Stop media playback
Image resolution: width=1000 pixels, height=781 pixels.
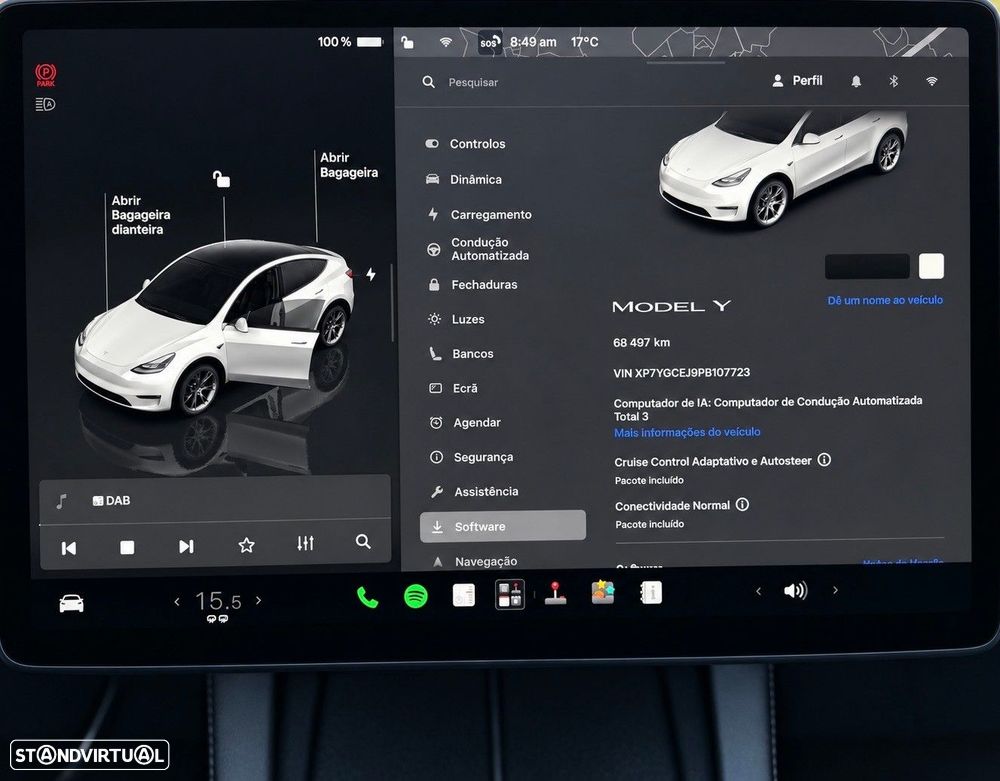[x=127, y=547]
